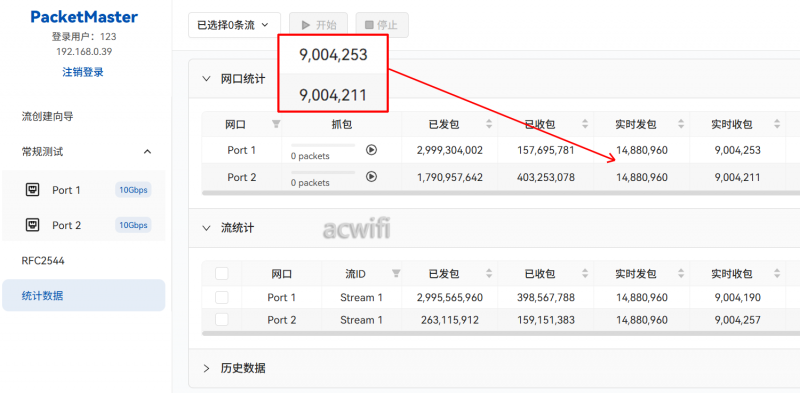Start capture for Port 1 row

pos(371,150)
